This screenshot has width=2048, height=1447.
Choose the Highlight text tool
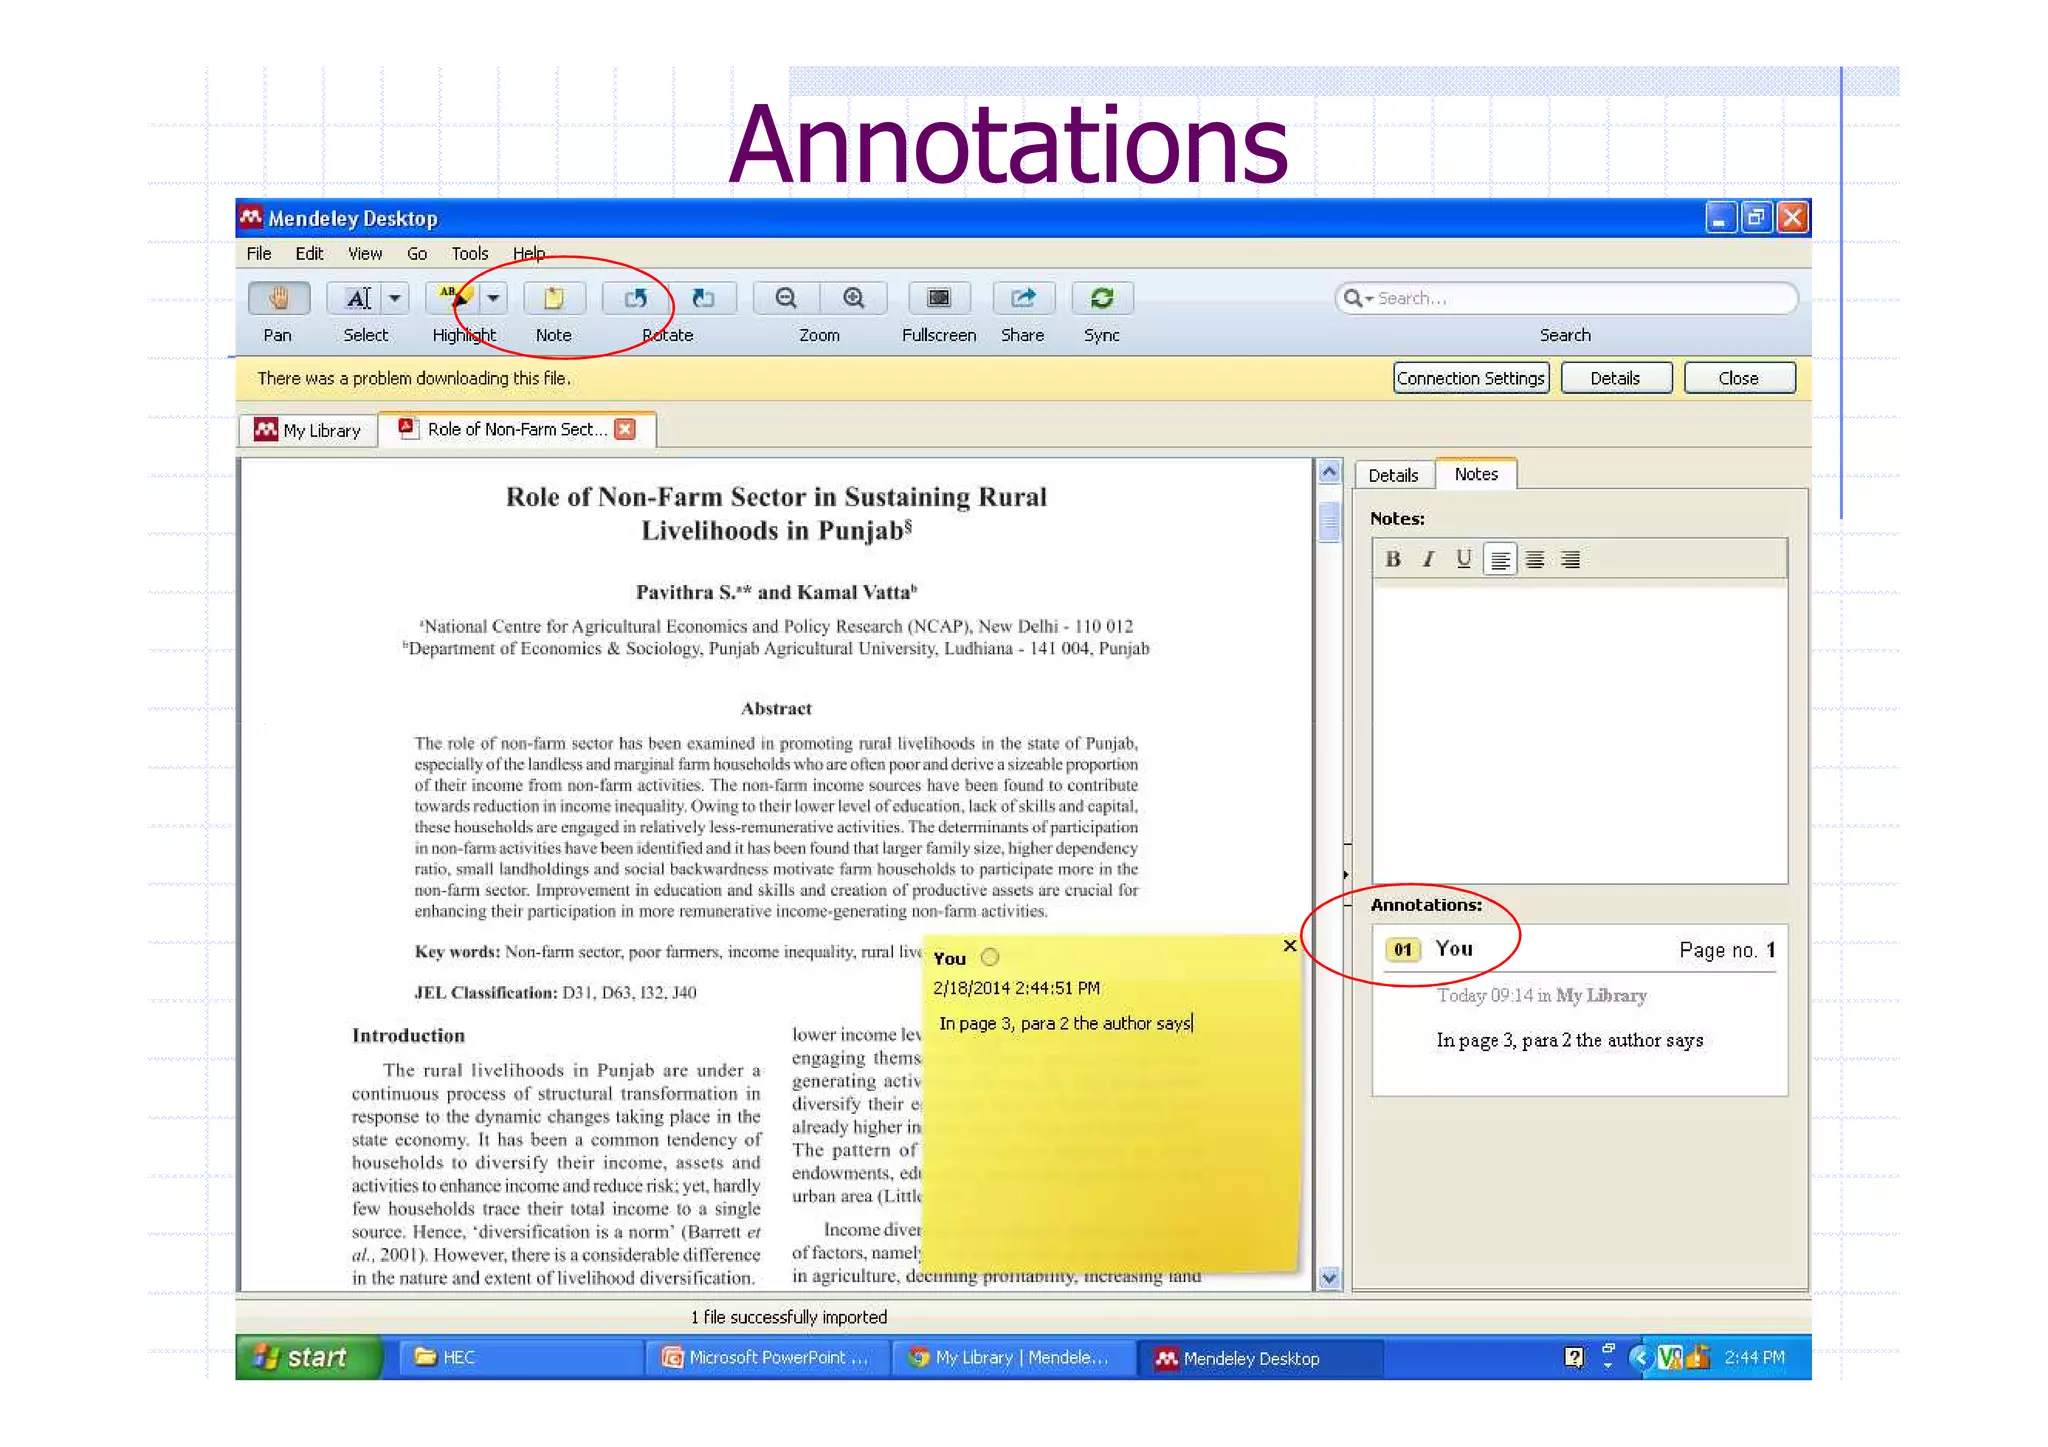click(x=455, y=298)
